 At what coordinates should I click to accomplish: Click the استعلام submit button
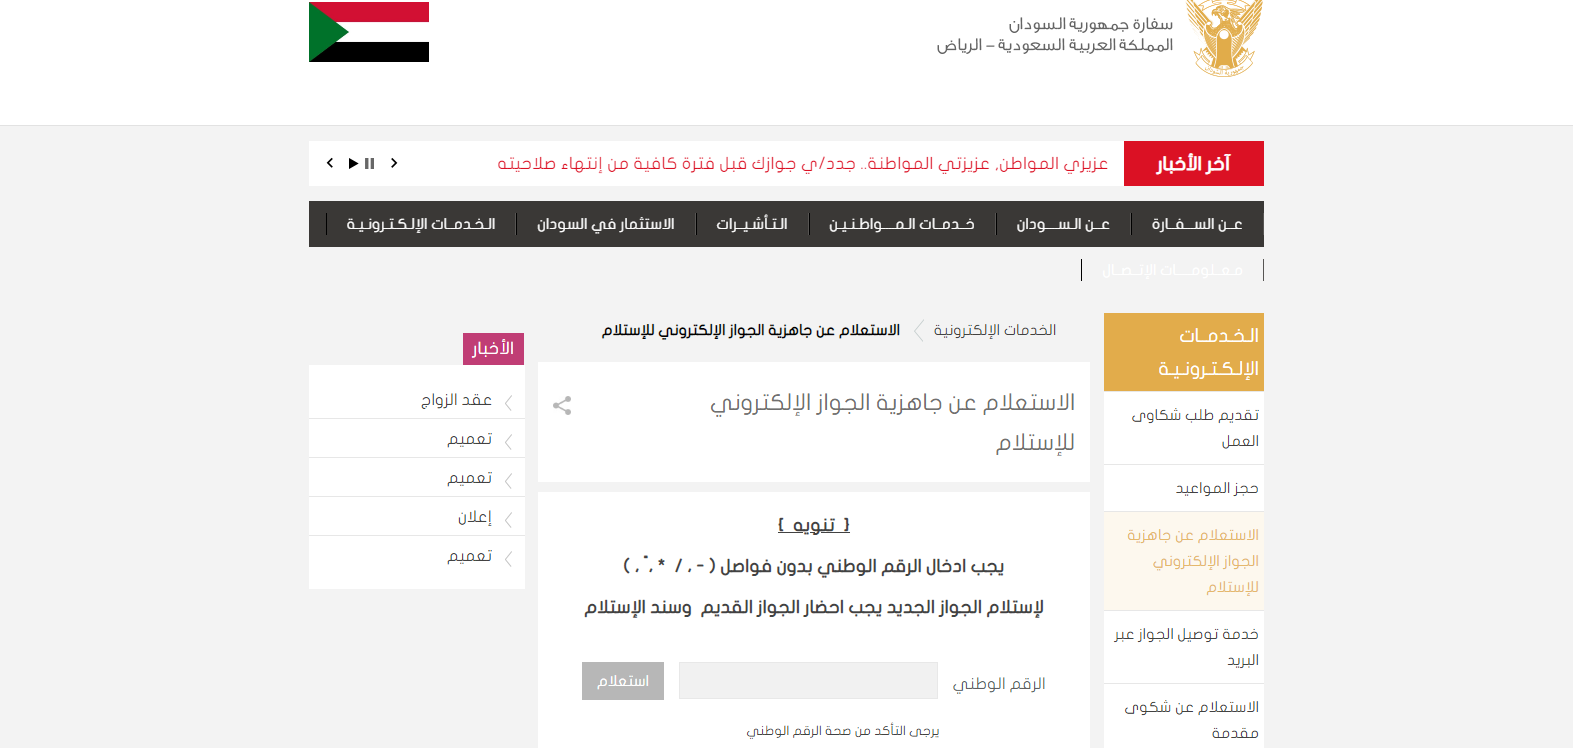point(623,681)
